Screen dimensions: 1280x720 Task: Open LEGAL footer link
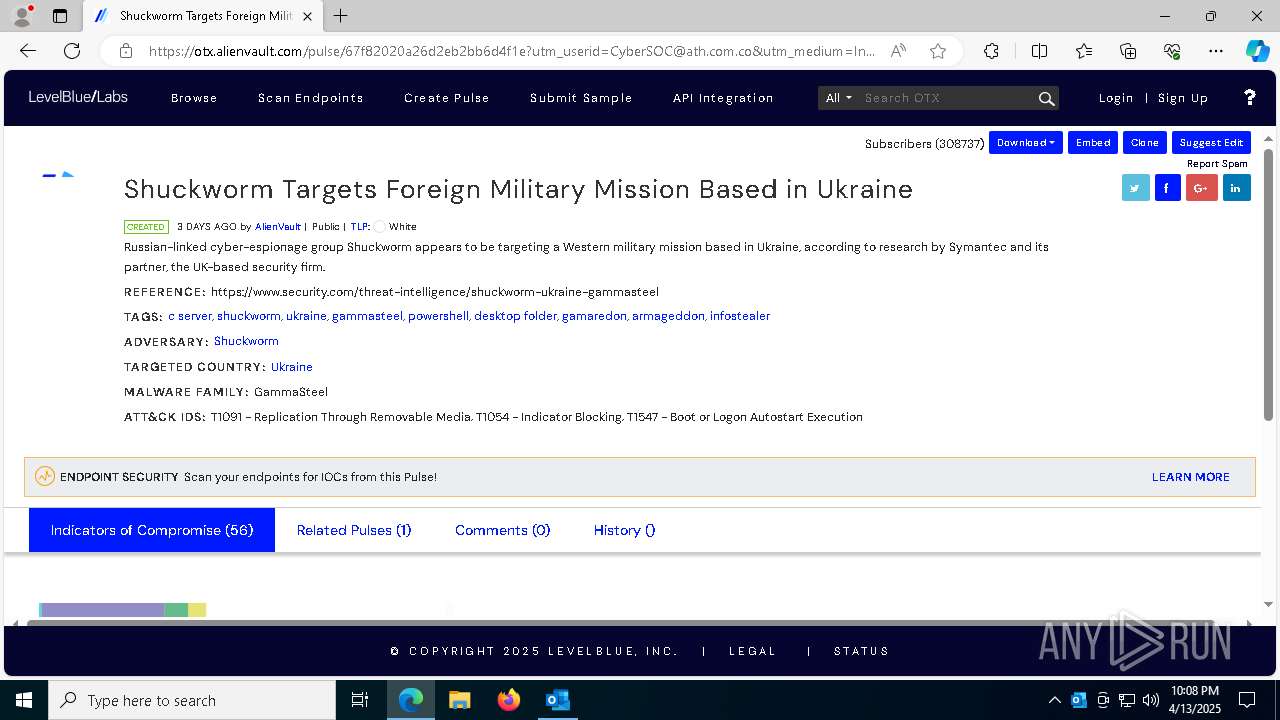click(753, 651)
